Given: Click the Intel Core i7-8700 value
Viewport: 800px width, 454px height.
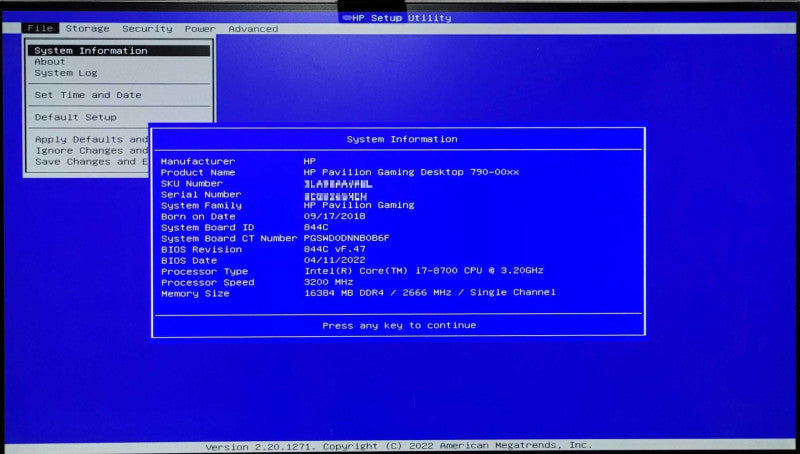Looking at the screenshot, I should [x=424, y=271].
